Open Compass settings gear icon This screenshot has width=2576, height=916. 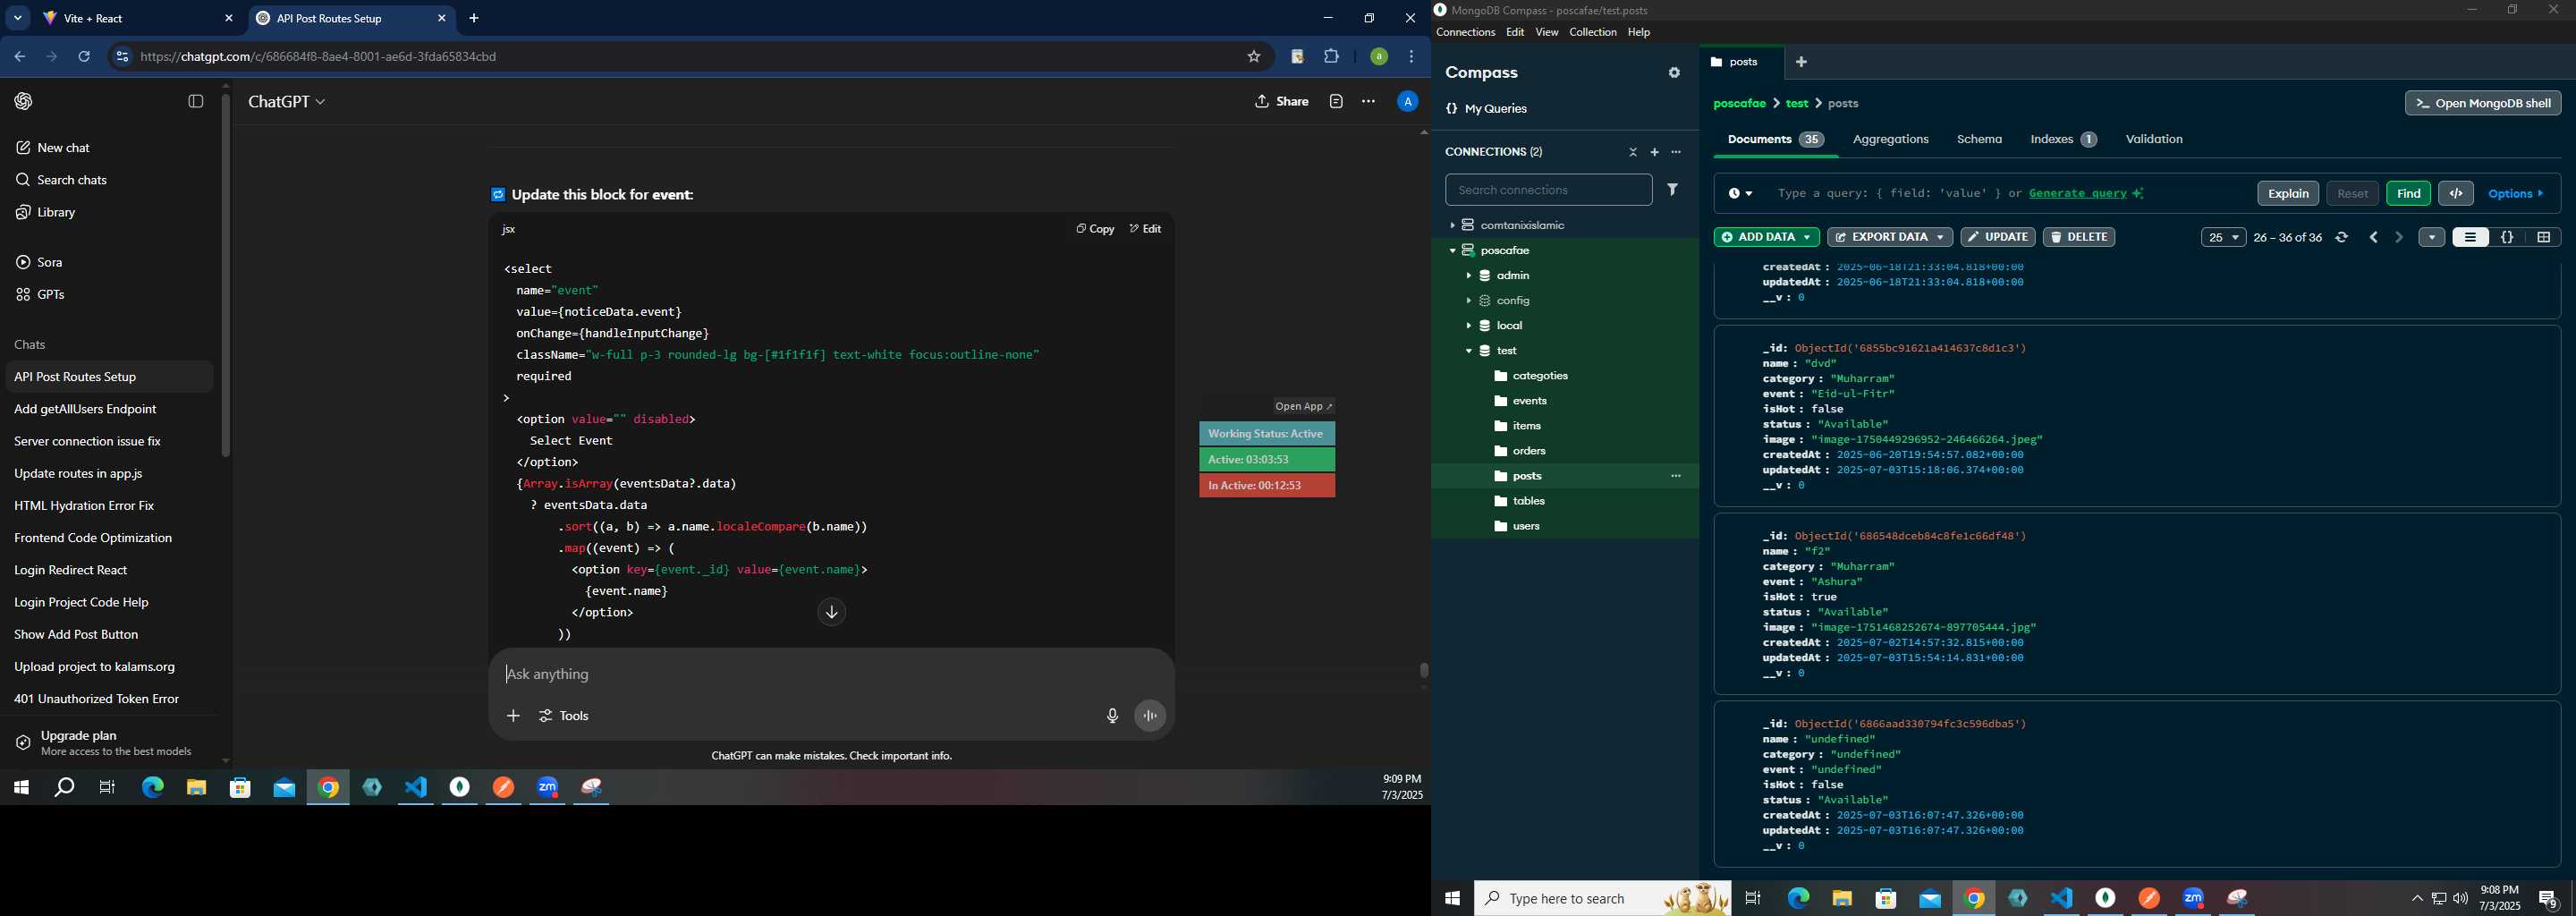(1674, 73)
